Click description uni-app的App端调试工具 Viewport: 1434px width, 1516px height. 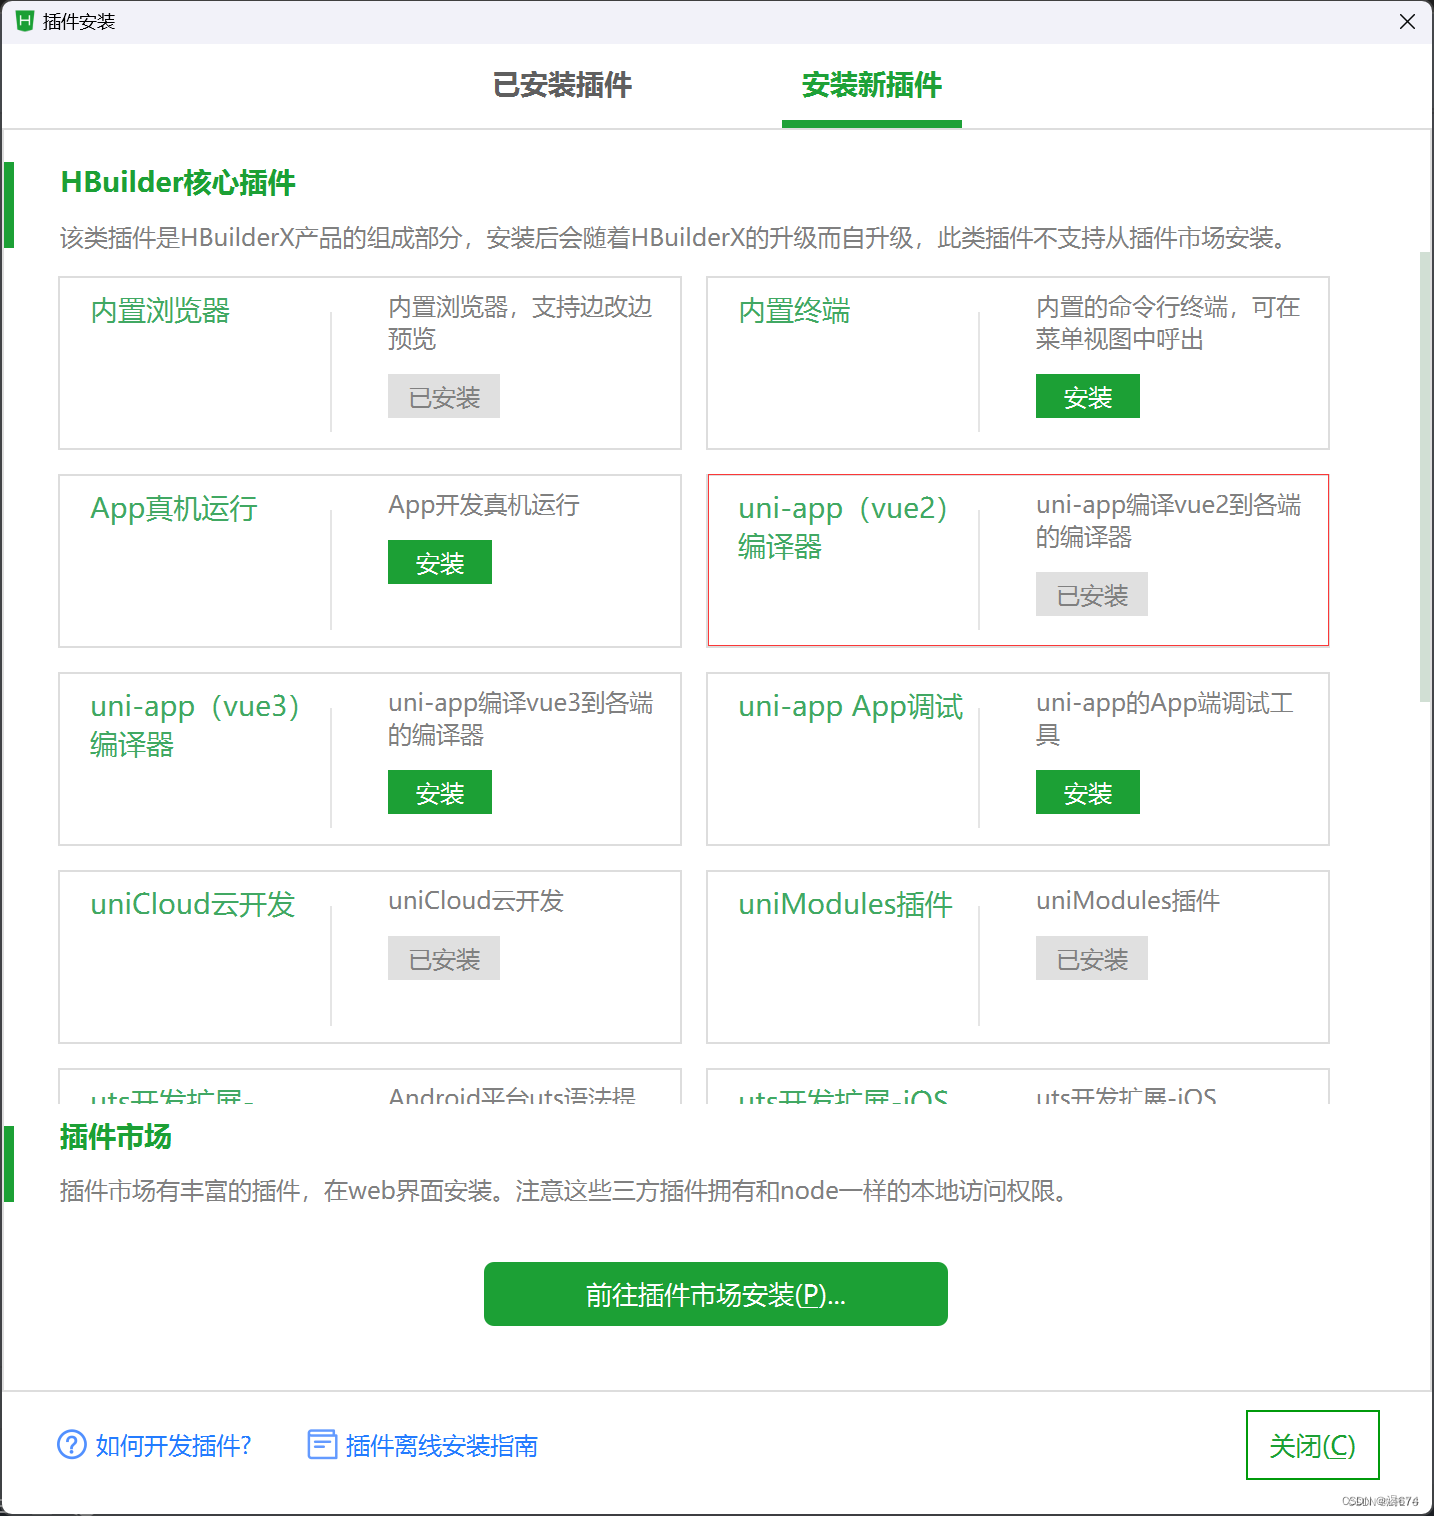click(x=1165, y=719)
